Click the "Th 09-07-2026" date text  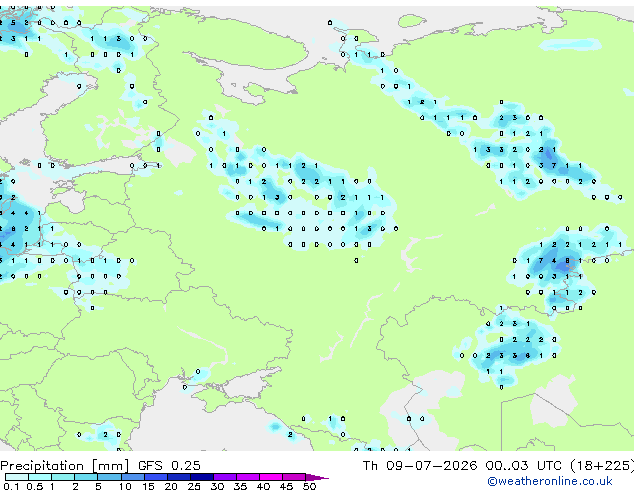pyautogui.click(x=420, y=465)
